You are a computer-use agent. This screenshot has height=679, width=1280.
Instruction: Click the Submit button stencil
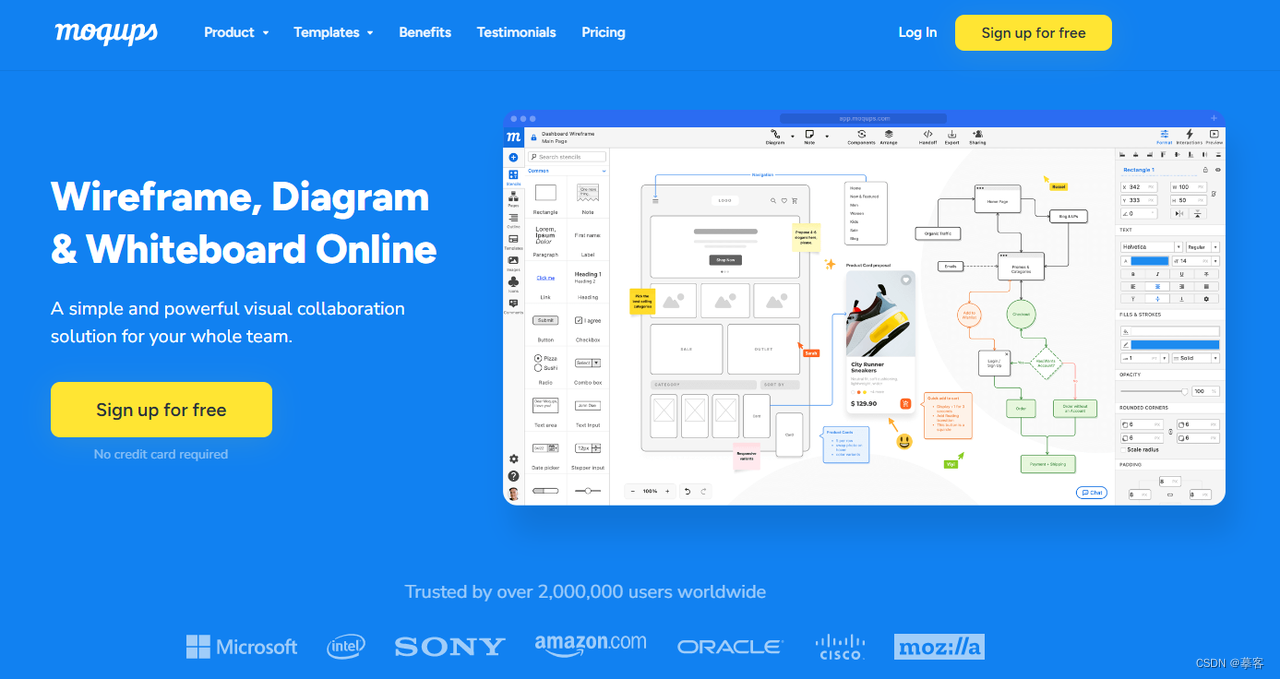(x=545, y=320)
